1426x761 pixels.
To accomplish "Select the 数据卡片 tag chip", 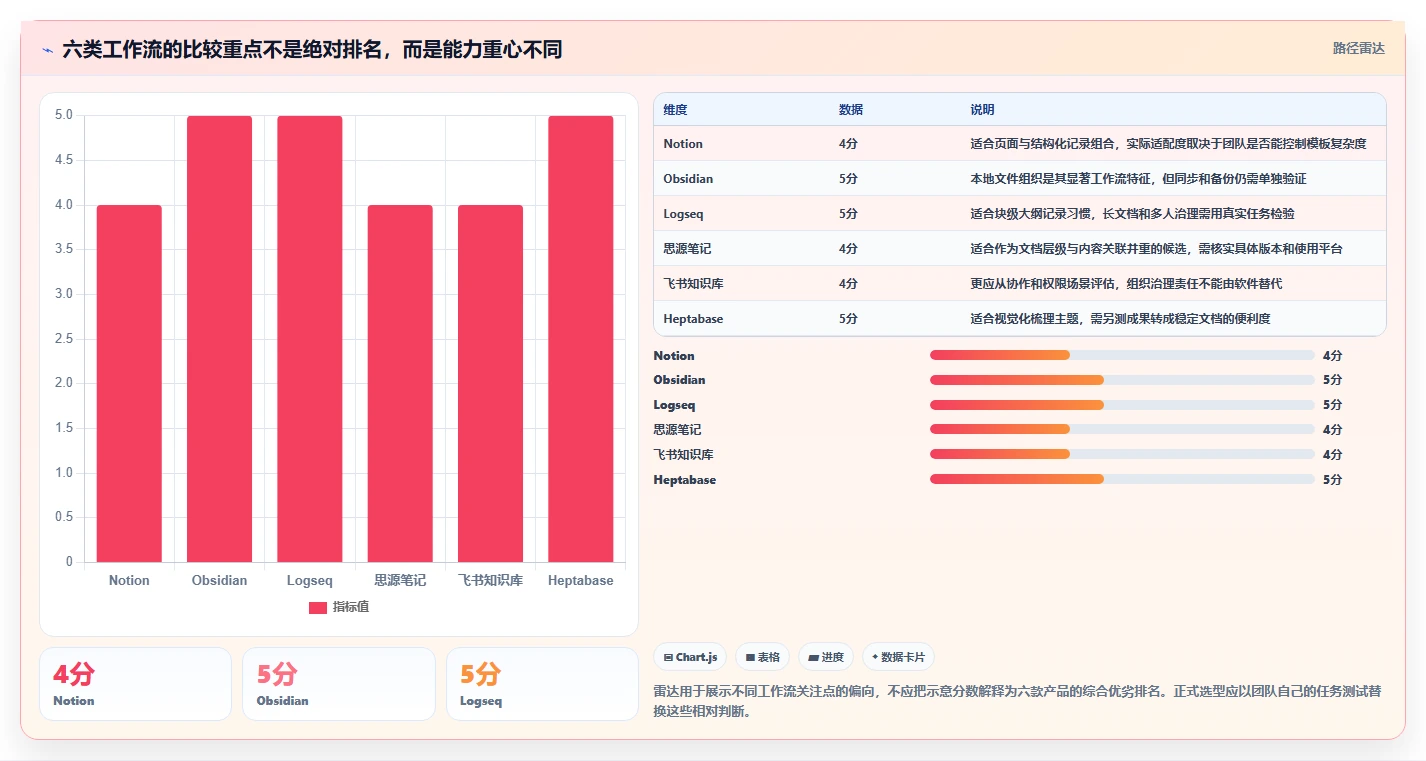I will pos(898,657).
